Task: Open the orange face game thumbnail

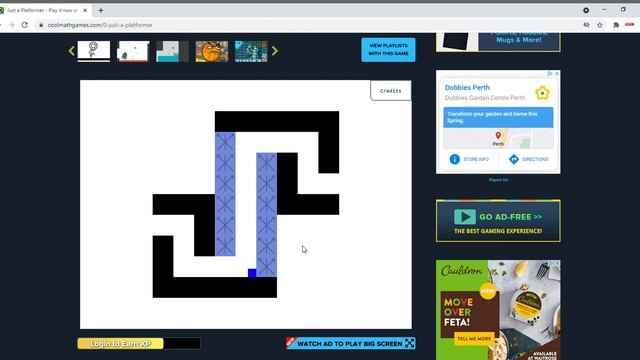Action: click(212, 51)
